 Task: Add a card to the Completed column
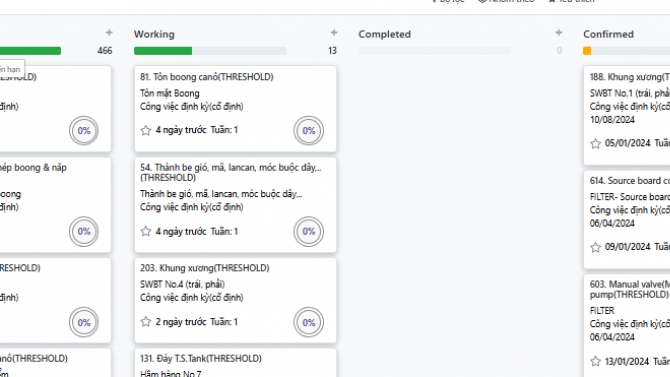(x=558, y=32)
